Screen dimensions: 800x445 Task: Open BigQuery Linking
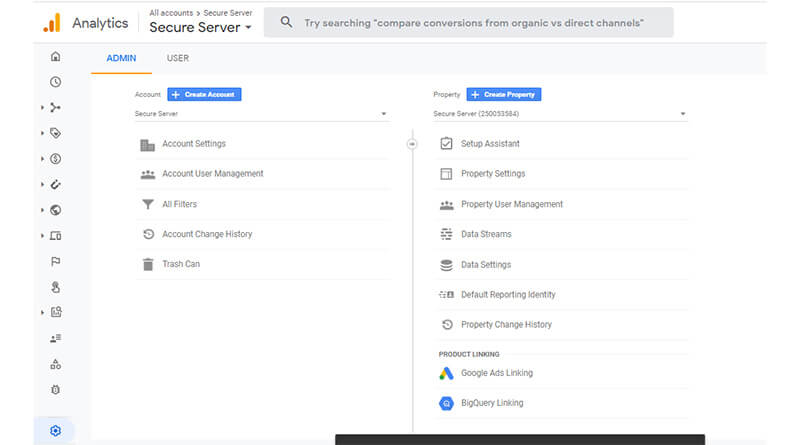coord(492,403)
